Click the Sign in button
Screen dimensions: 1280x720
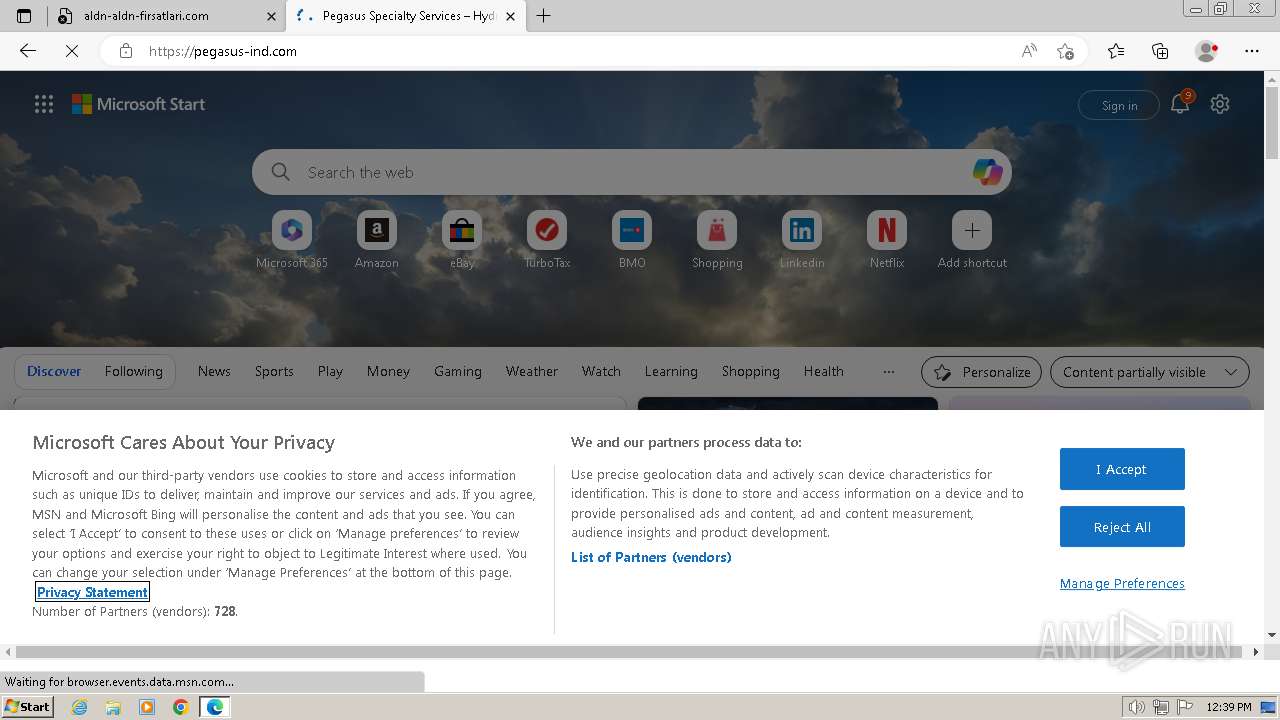pos(1119,105)
